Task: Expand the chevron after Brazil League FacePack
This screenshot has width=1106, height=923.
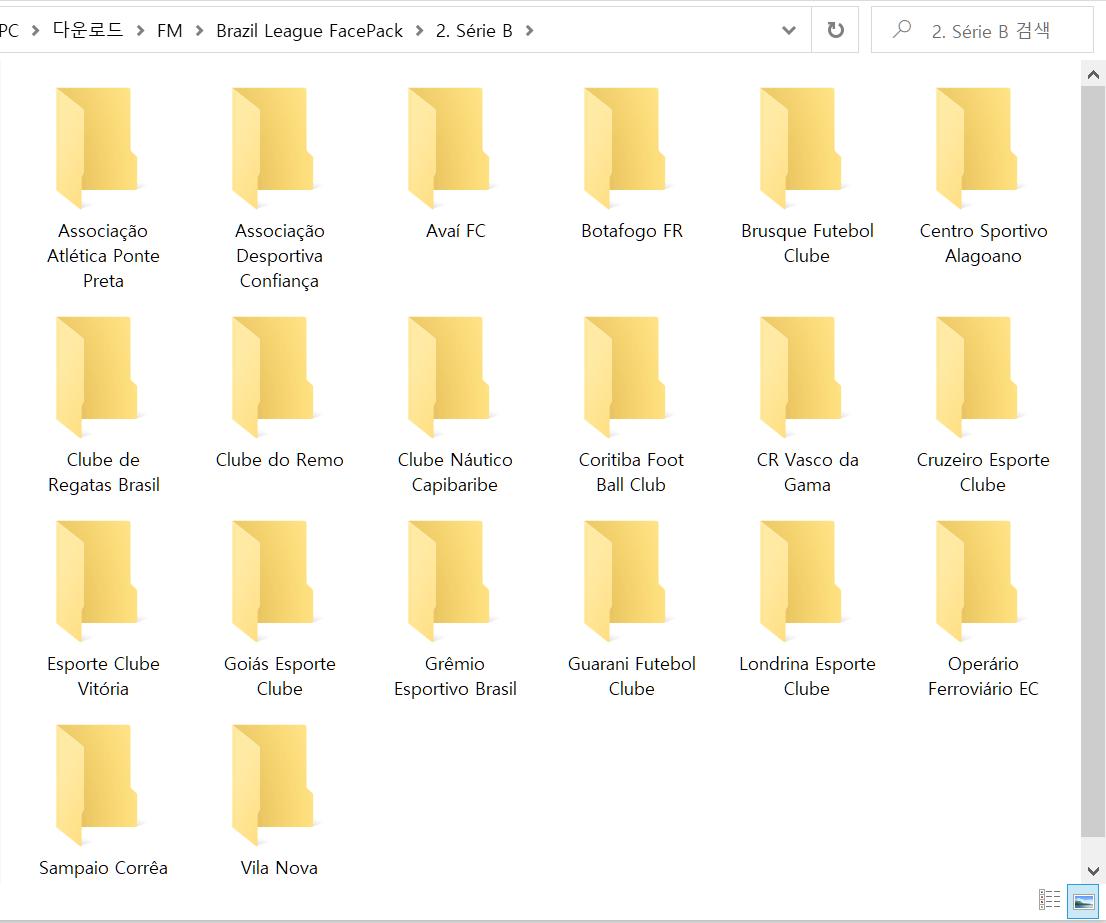Action: click(420, 31)
